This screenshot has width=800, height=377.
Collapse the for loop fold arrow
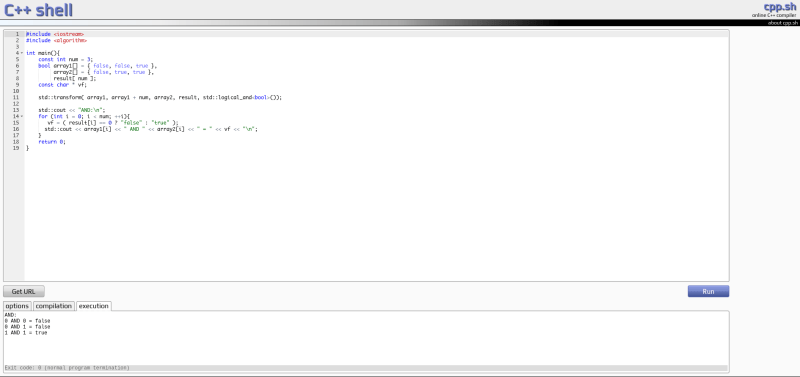point(22,116)
